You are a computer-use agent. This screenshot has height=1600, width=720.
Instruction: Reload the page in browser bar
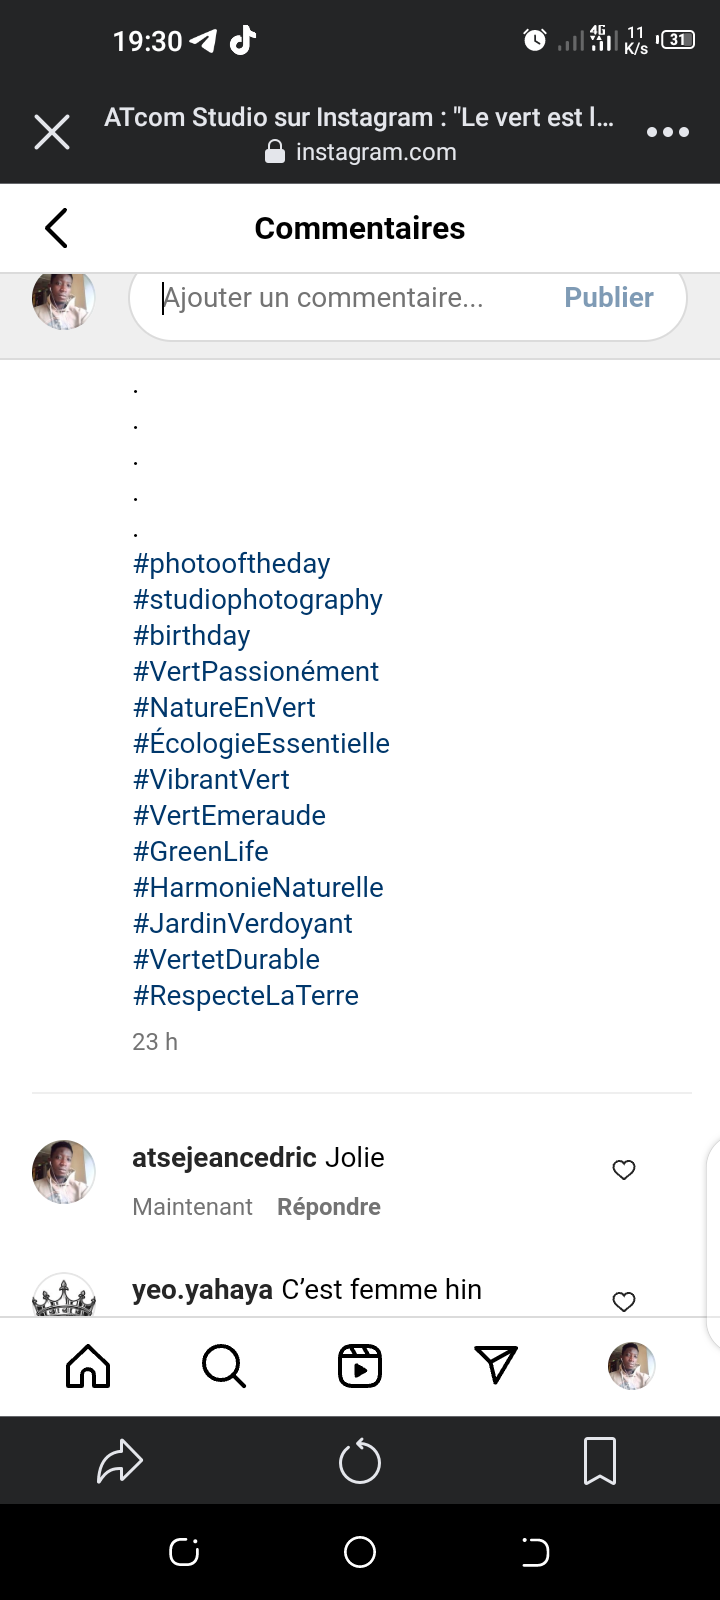(360, 1462)
